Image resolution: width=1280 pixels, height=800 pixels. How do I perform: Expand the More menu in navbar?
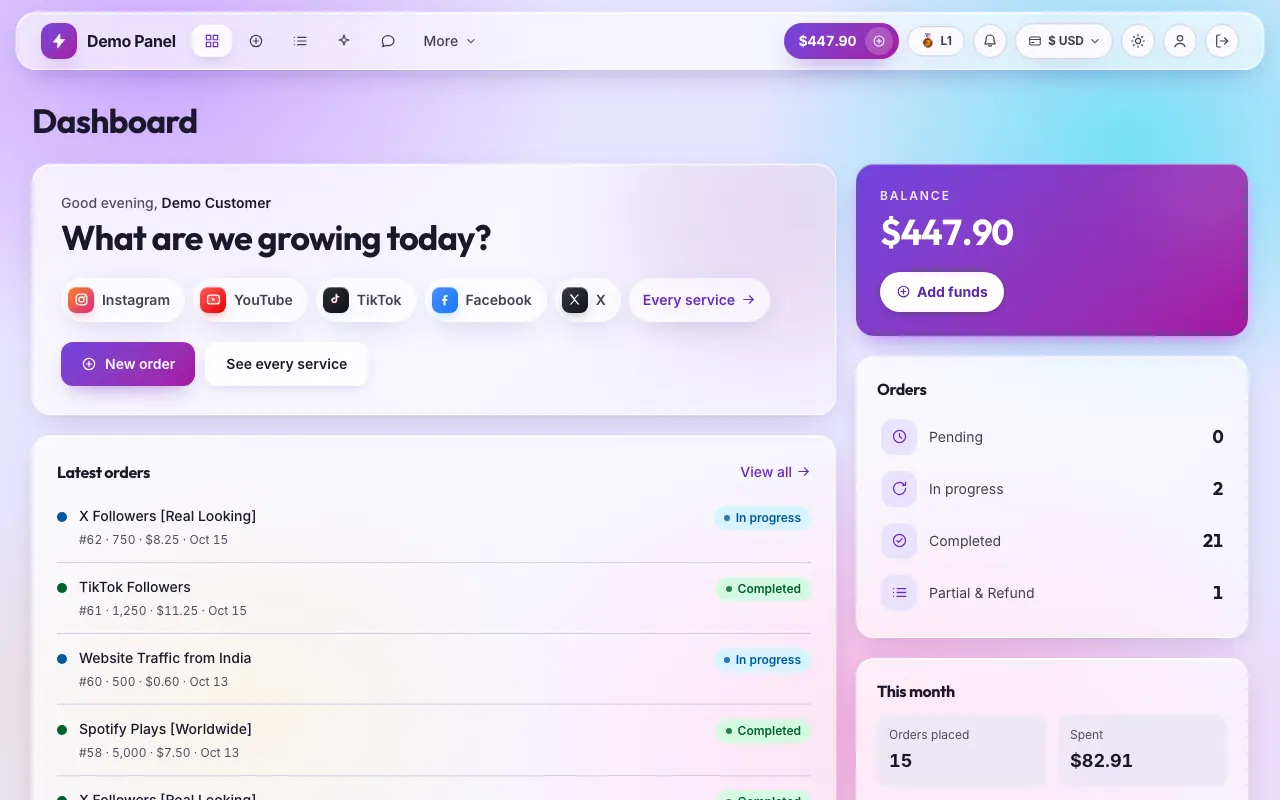point(449,41)
